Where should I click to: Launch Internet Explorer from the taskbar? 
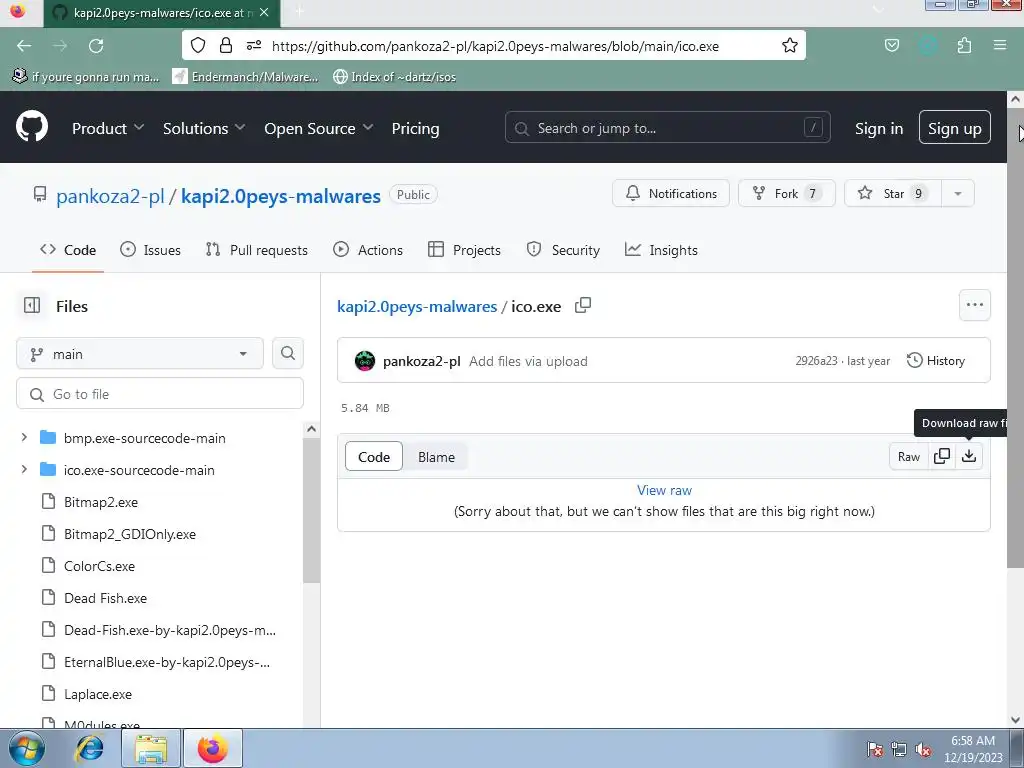point(89,749)
